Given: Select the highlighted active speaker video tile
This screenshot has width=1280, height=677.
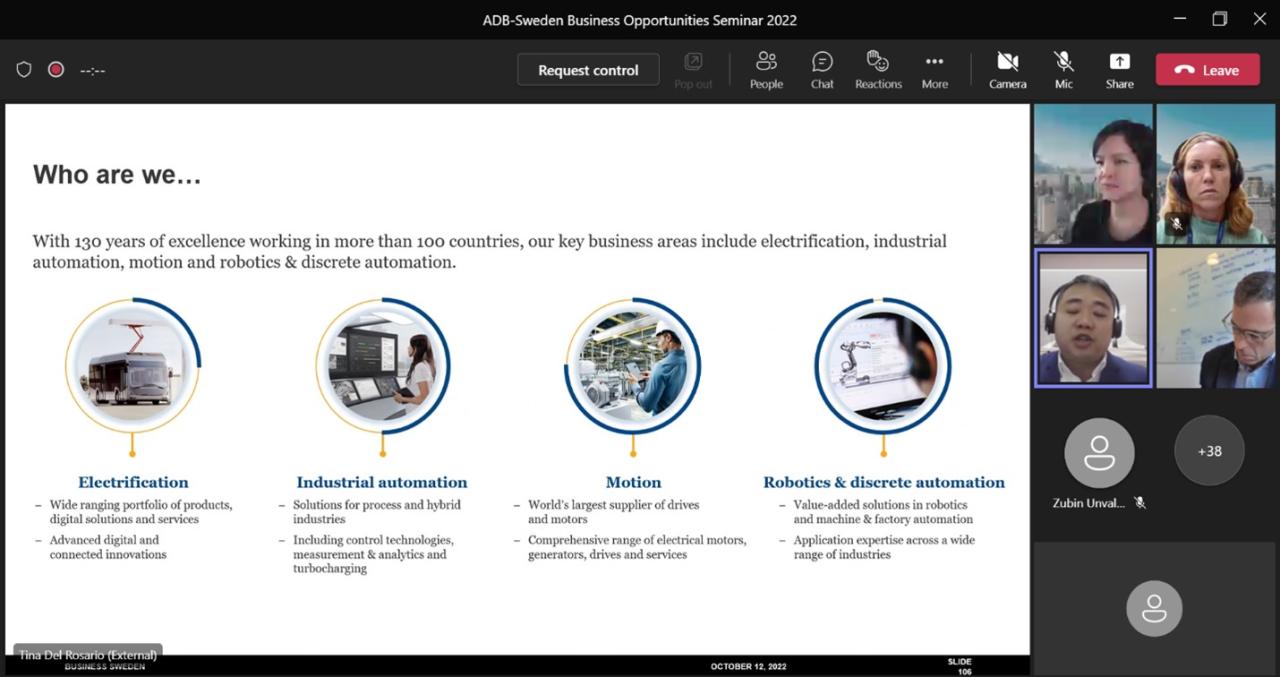Looking at the screenshot, I should [1092, 318].
